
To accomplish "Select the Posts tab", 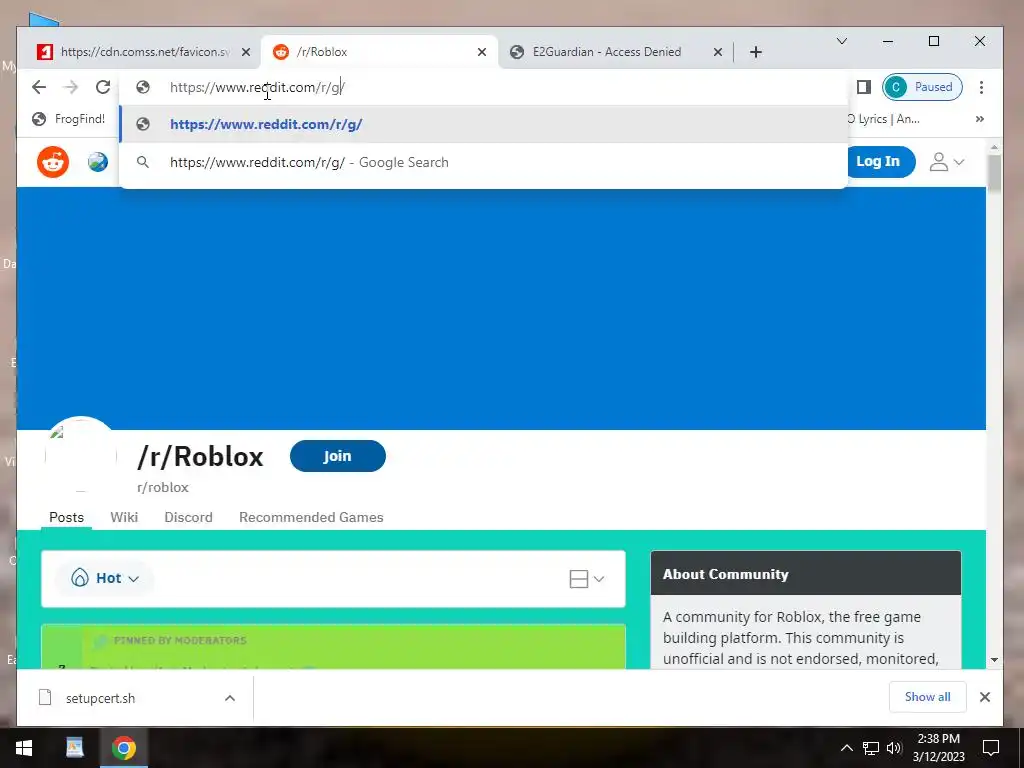I will click(x=67, y=517).
